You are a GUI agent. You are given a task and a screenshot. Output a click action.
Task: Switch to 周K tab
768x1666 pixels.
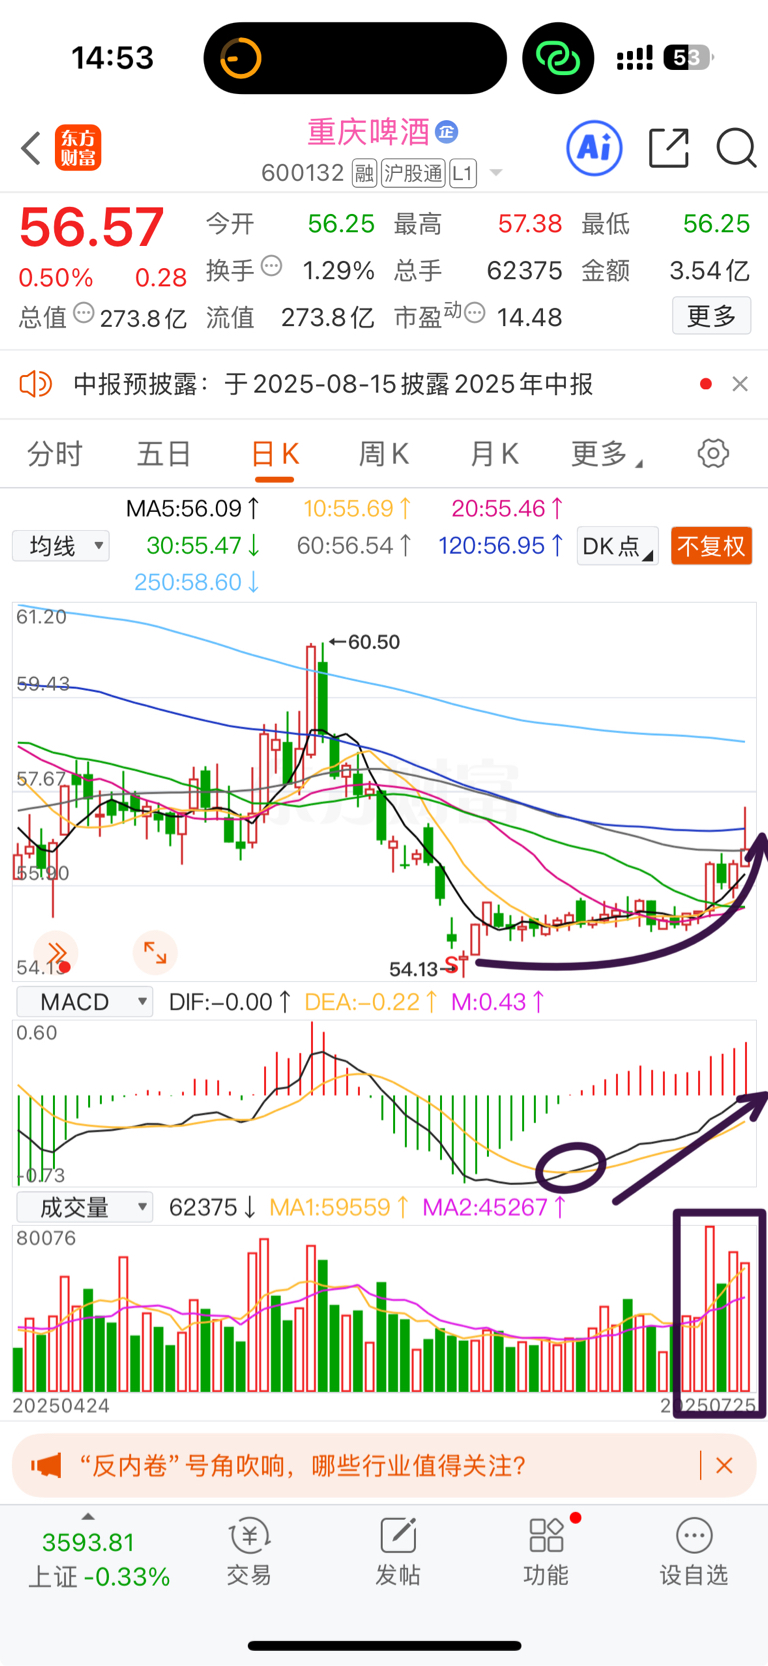(x=384, y=454)
